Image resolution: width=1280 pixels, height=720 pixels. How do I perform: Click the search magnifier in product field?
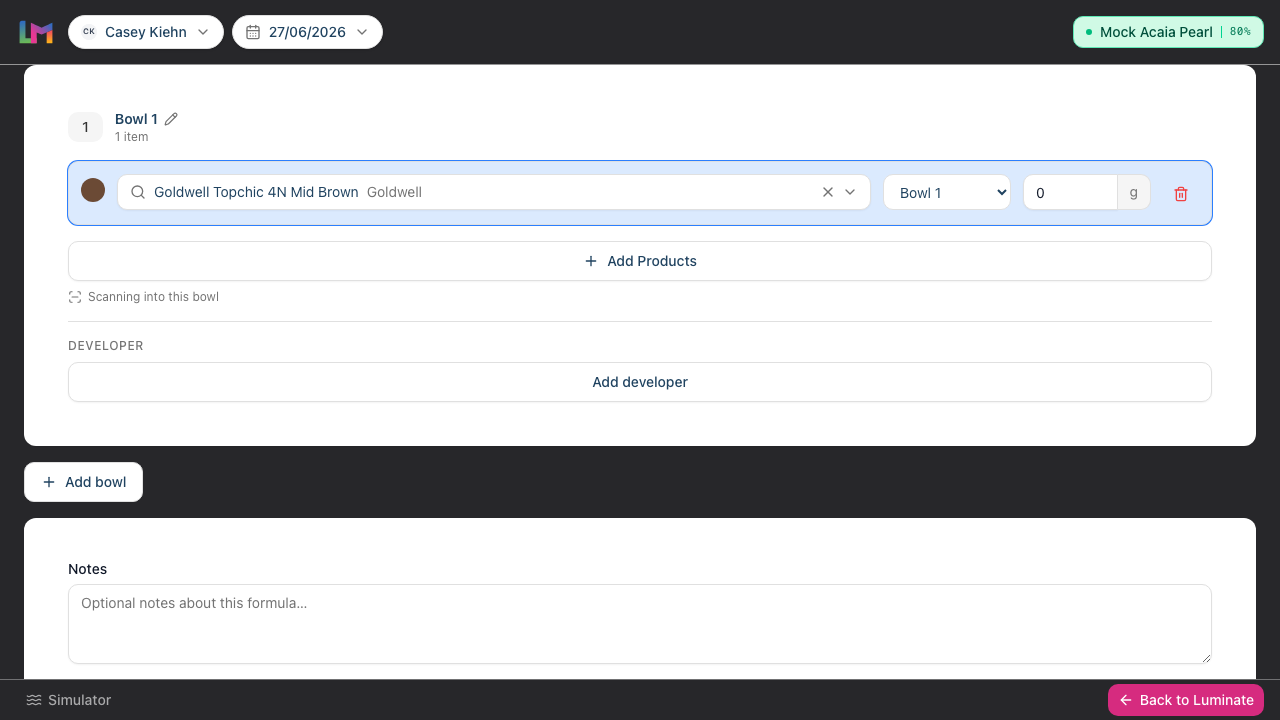(x=138, y=192)
